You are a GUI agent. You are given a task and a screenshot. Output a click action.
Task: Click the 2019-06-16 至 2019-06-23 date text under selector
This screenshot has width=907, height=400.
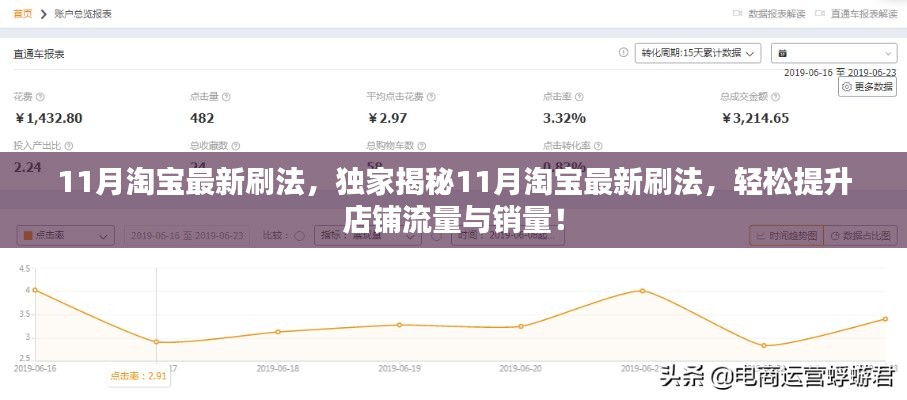click(x=840, y=72)
